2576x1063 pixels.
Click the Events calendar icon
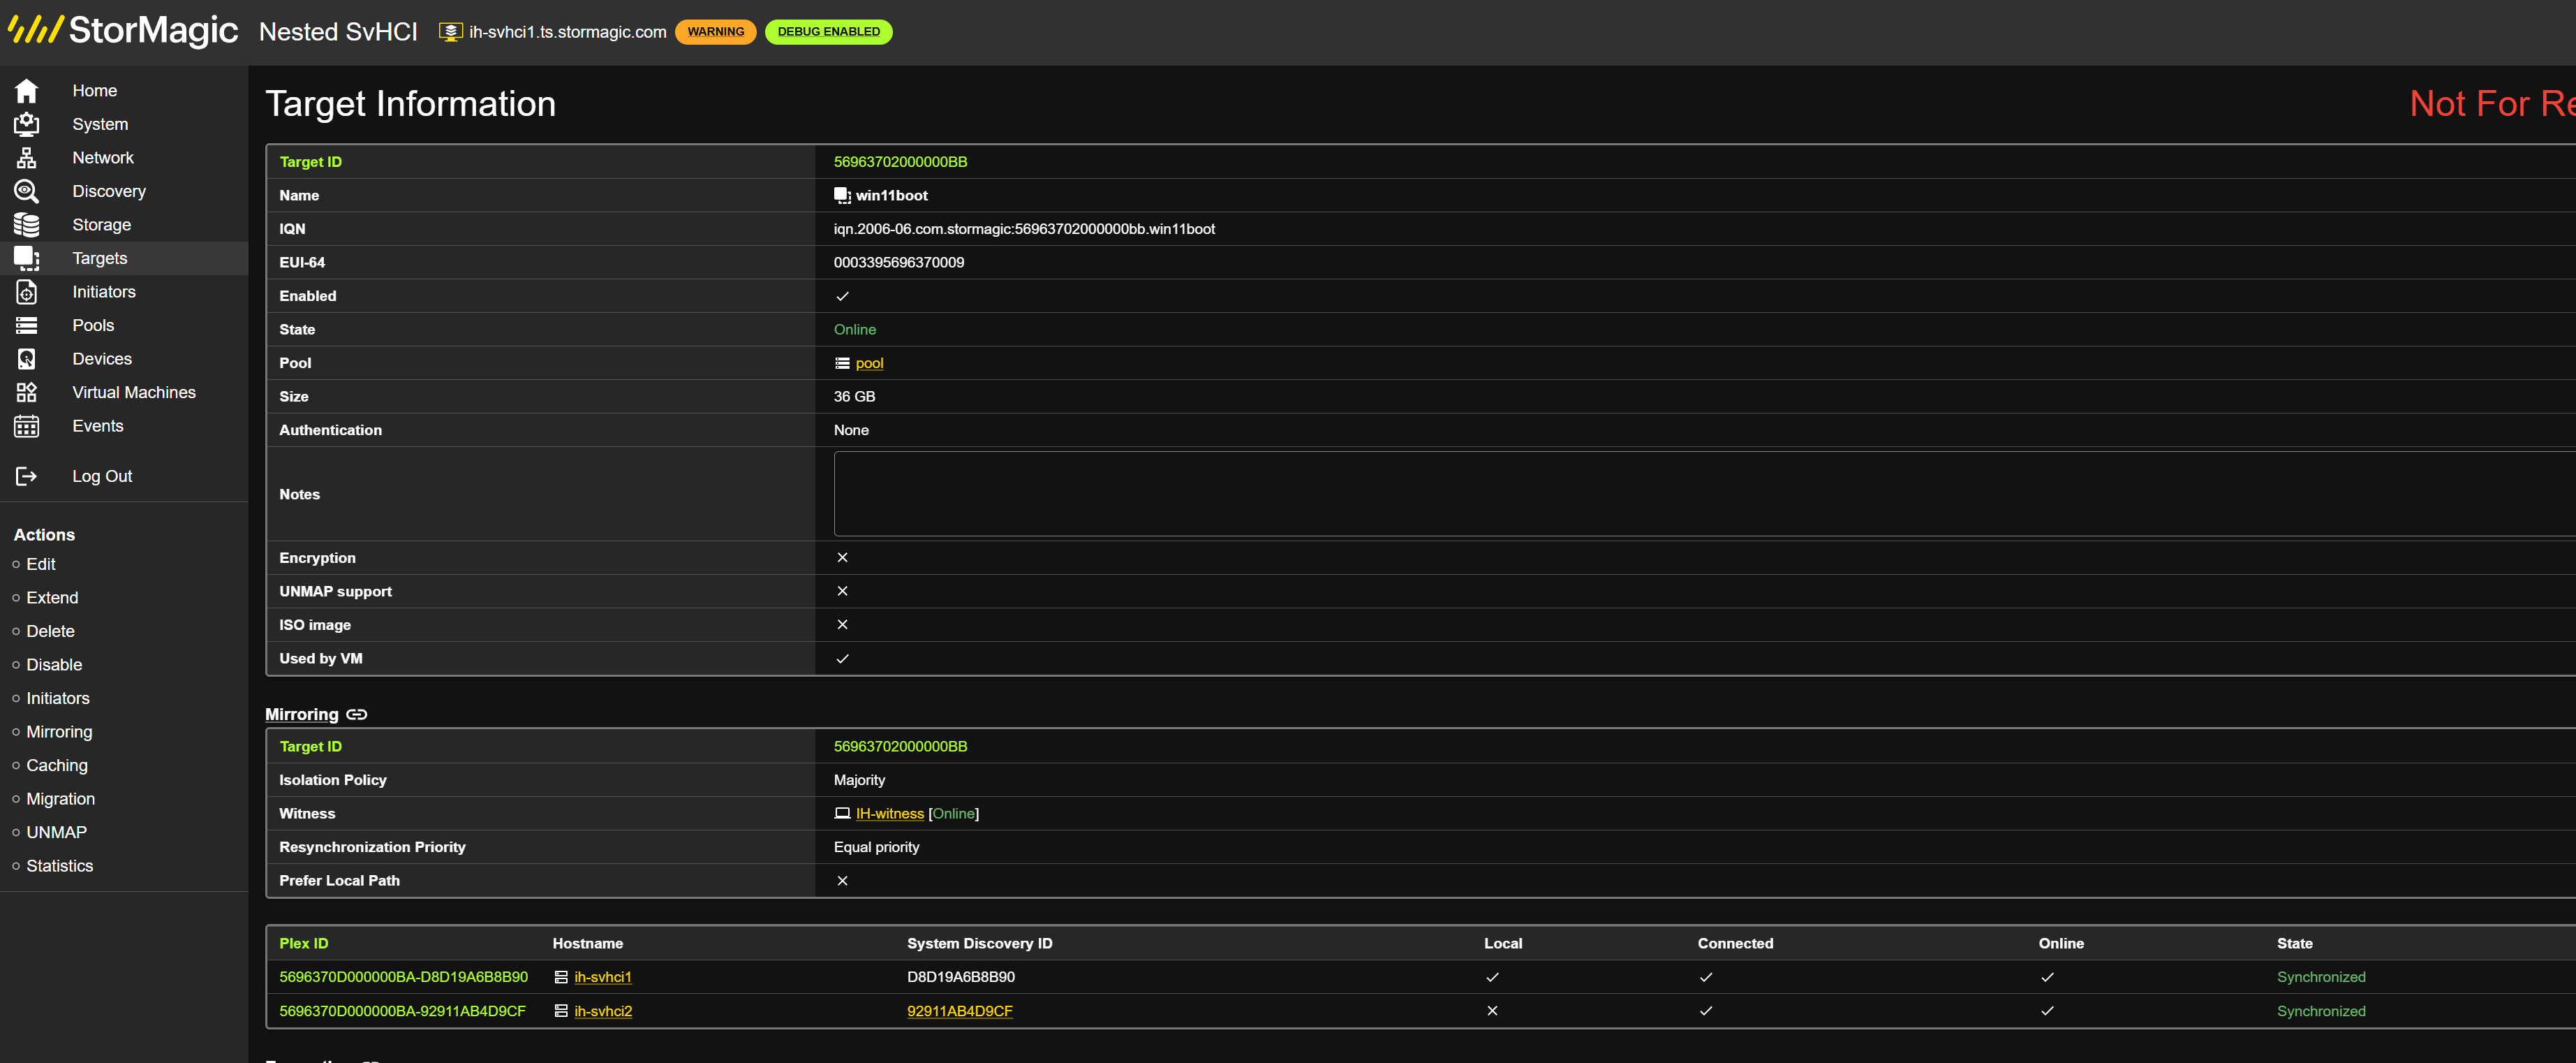pyautogui.click(x=26, y=426)
